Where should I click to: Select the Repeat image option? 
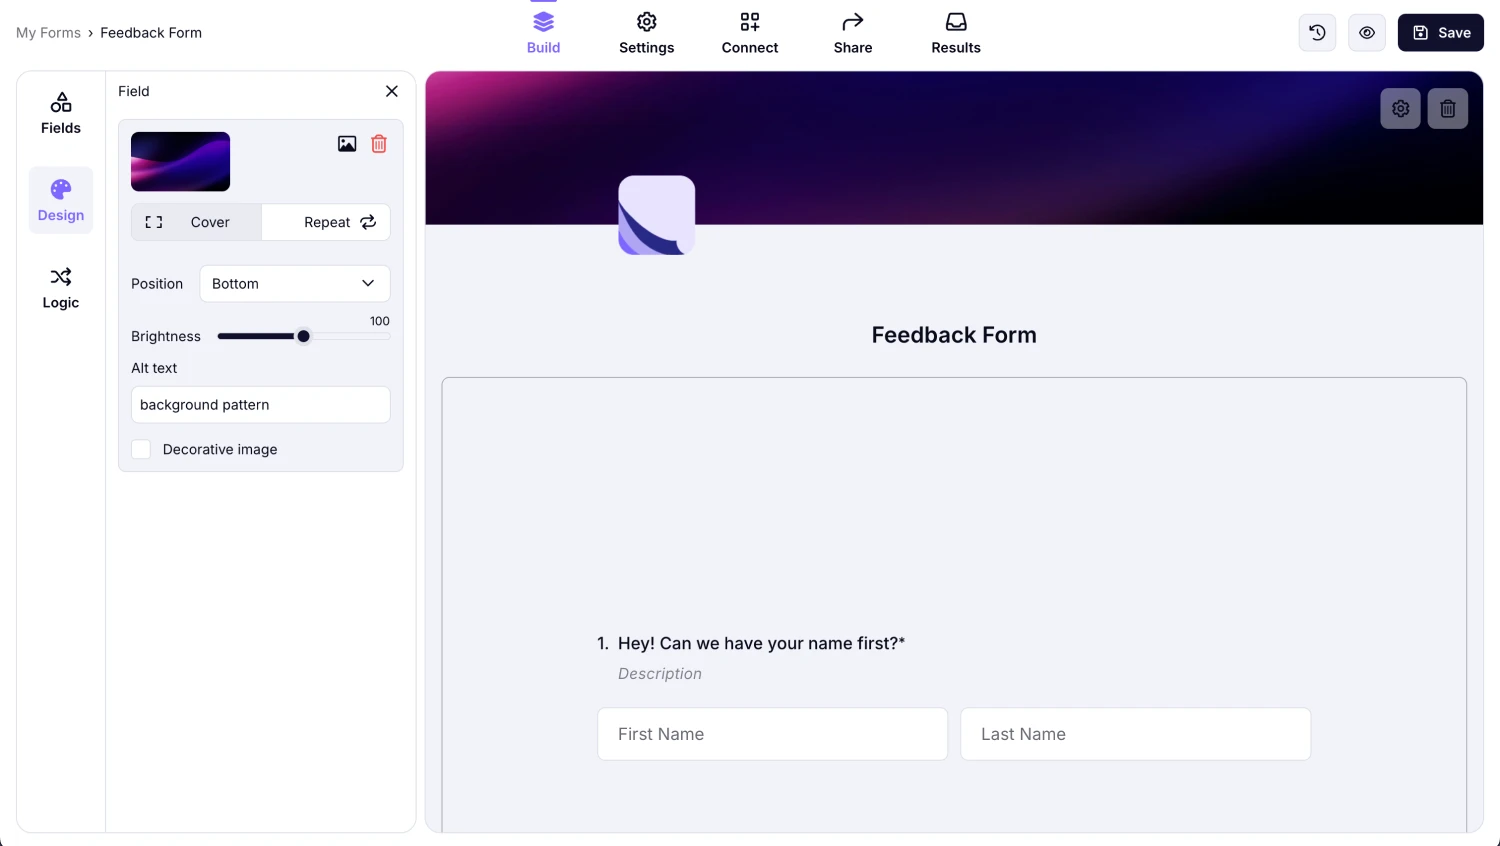point(326,222)
